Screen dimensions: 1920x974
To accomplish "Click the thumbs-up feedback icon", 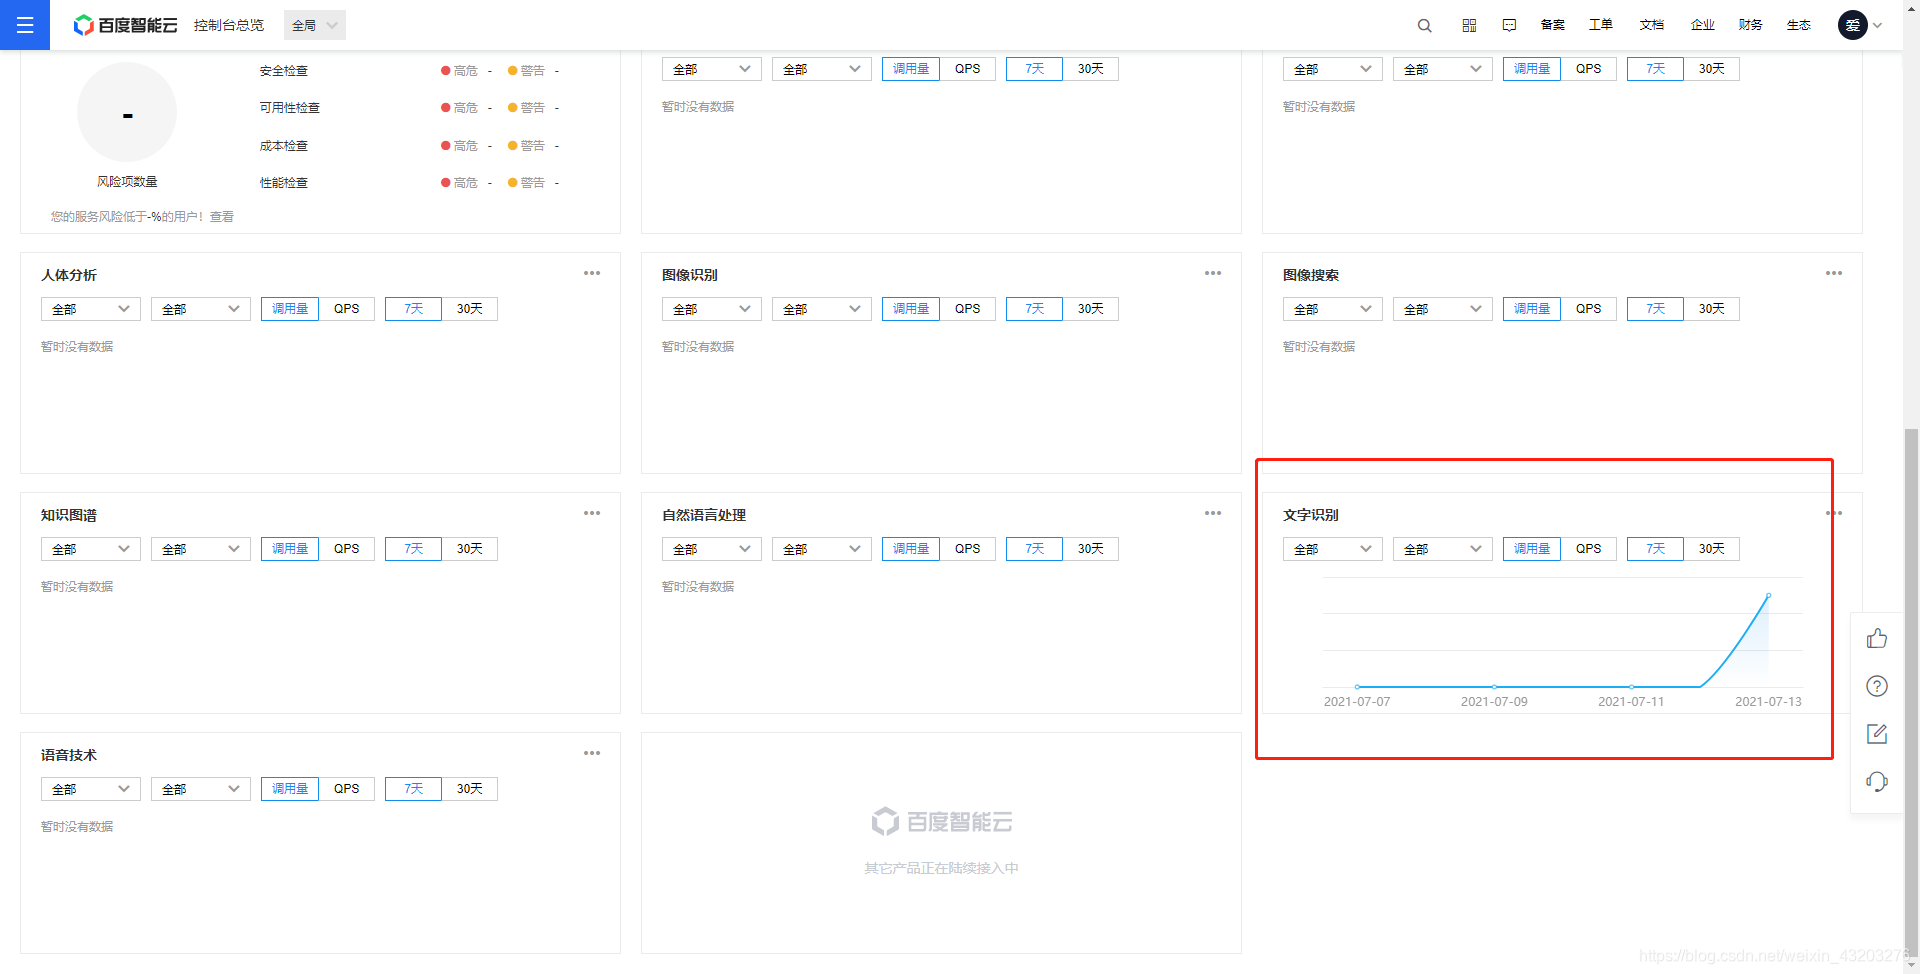I will tap(1877, 638).
